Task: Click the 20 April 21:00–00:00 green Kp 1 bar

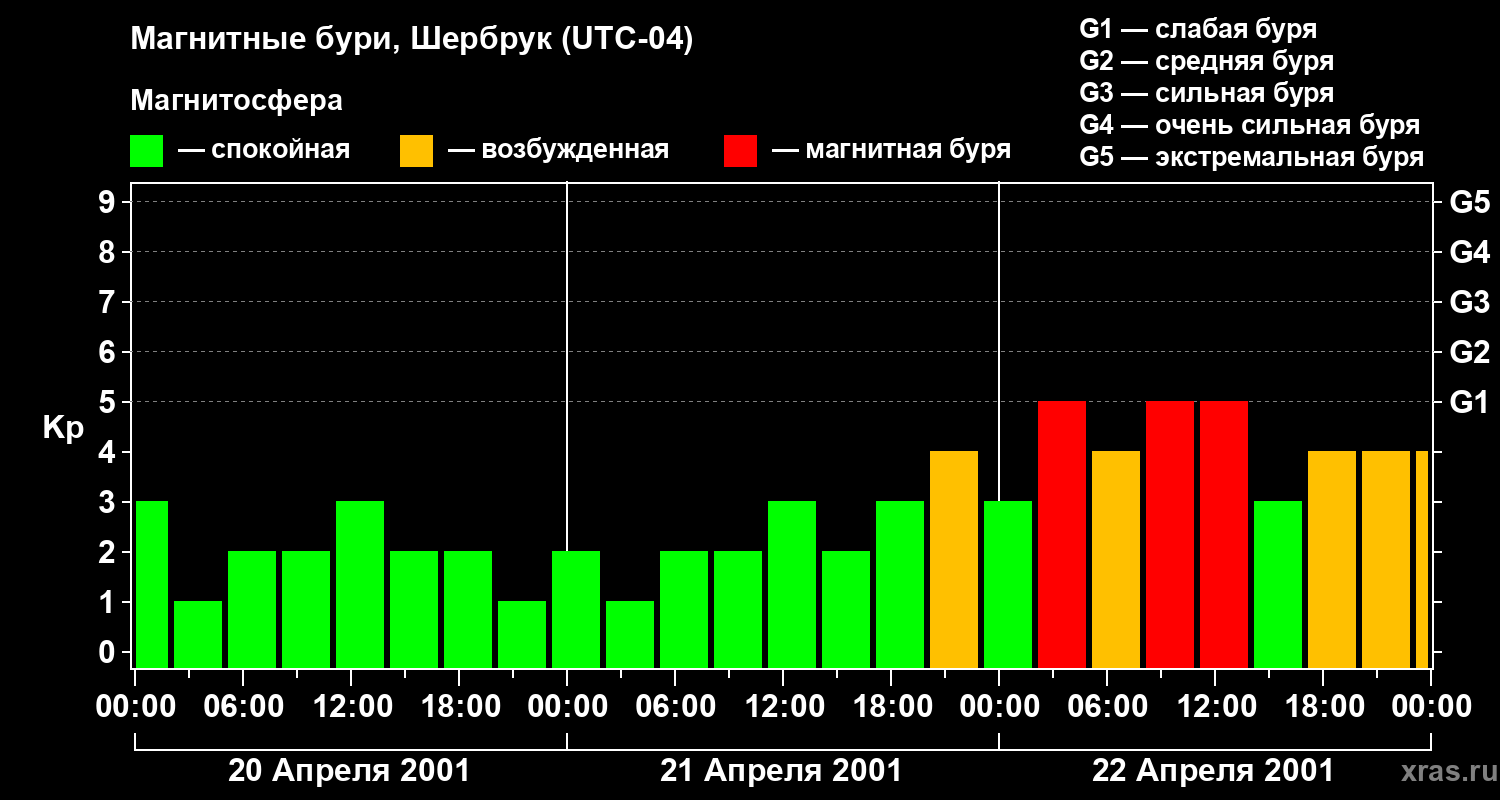Action: 522,634
